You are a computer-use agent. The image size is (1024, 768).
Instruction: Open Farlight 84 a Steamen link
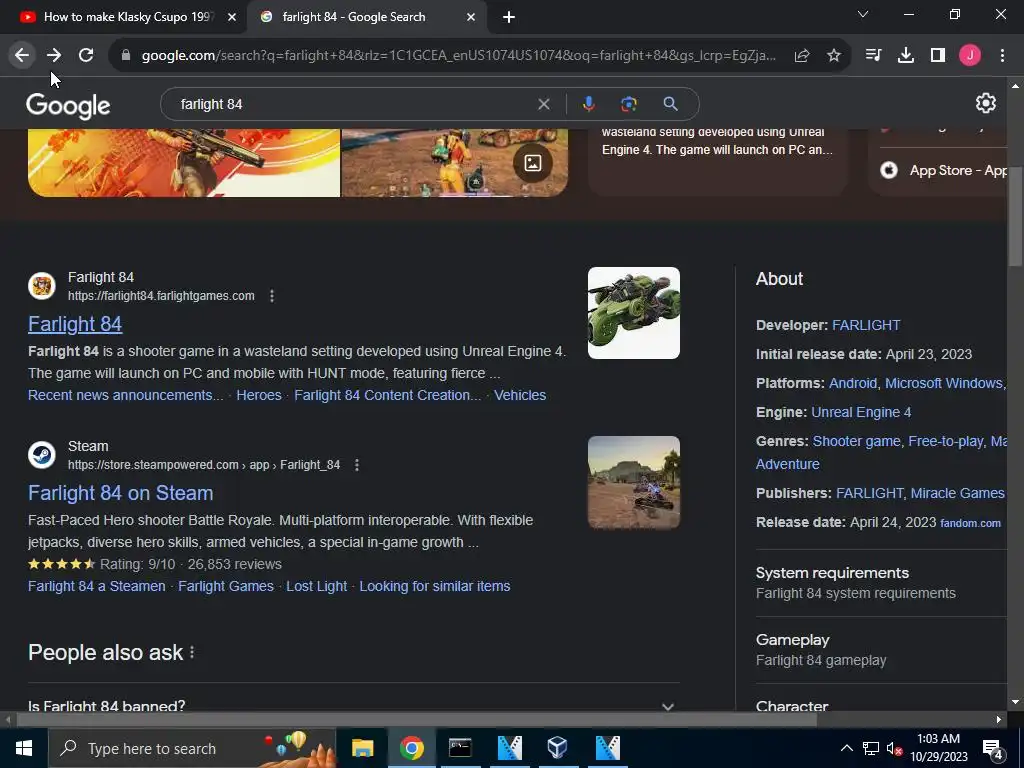97,586
